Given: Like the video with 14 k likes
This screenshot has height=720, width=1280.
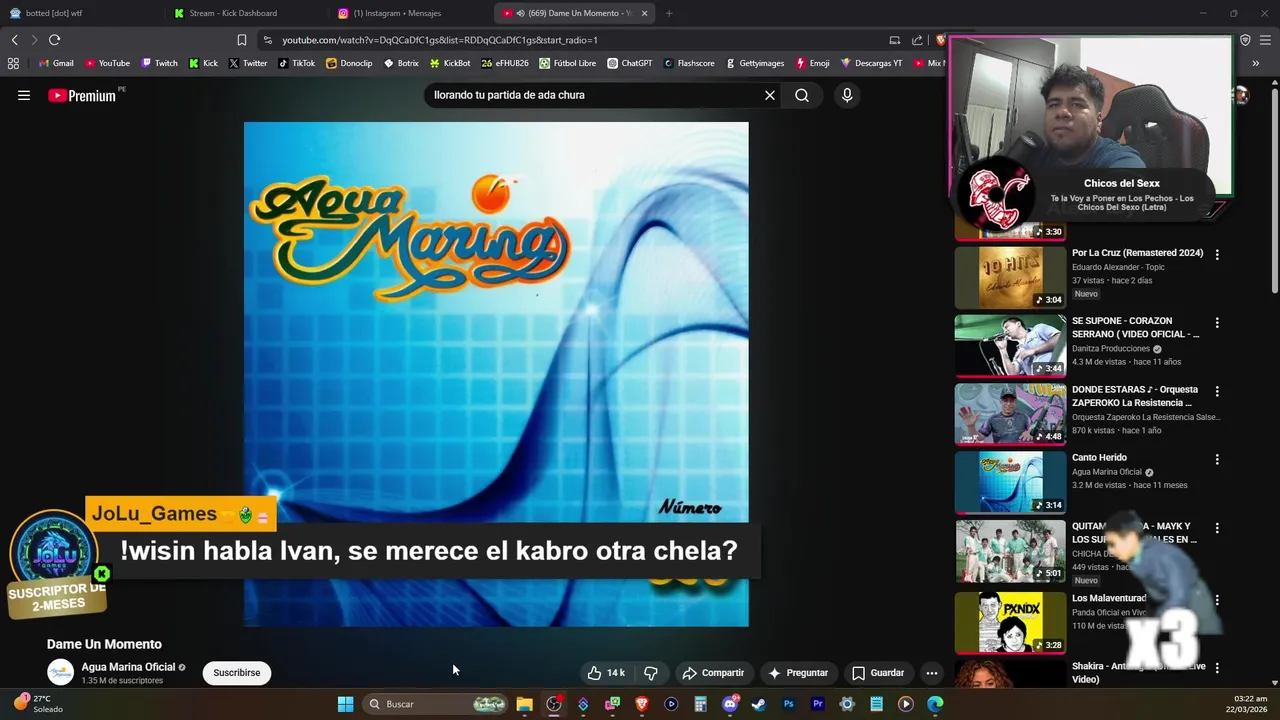Looking at the screenshot, I should coord(606,673).
